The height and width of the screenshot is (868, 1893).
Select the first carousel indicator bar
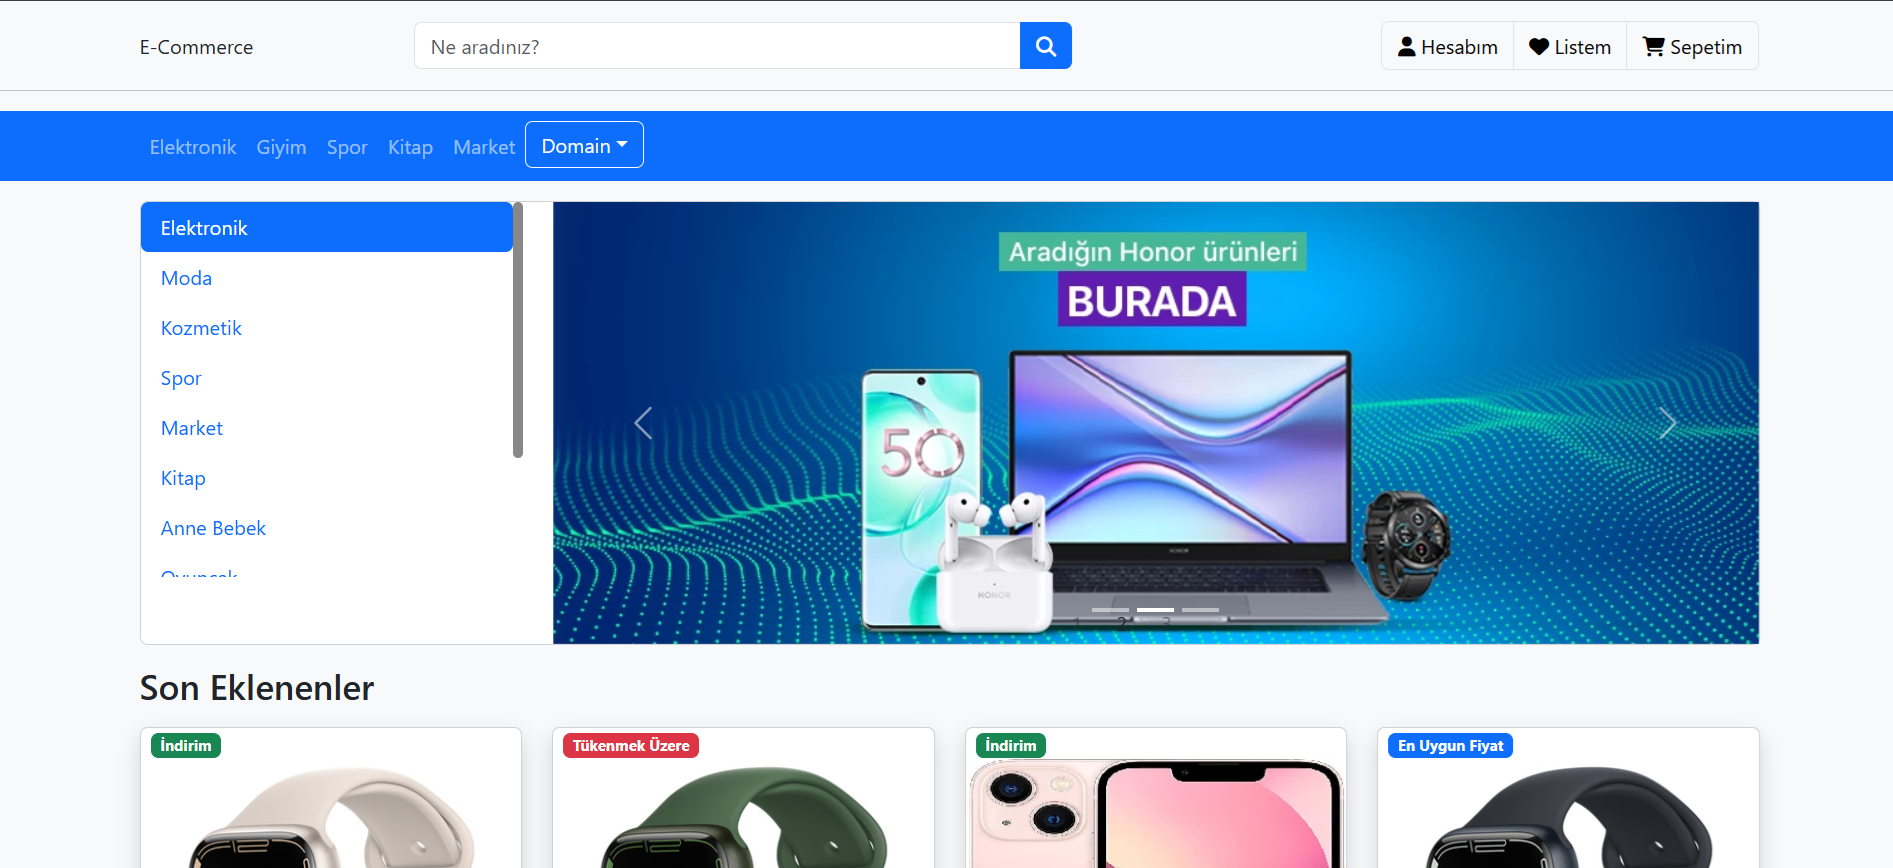pos(1110,610)
